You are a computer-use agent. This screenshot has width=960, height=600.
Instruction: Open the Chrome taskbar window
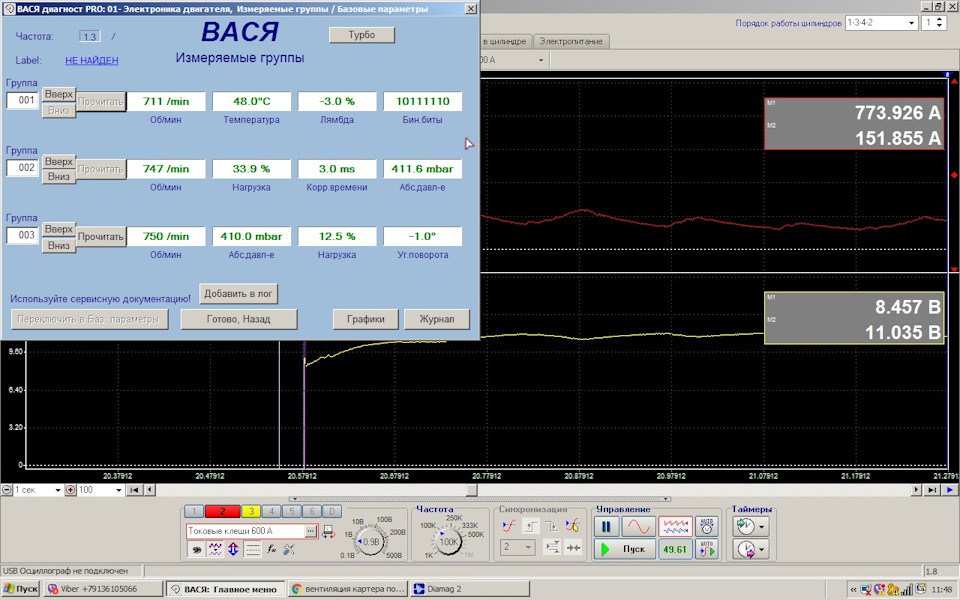[x=349, y=589]
